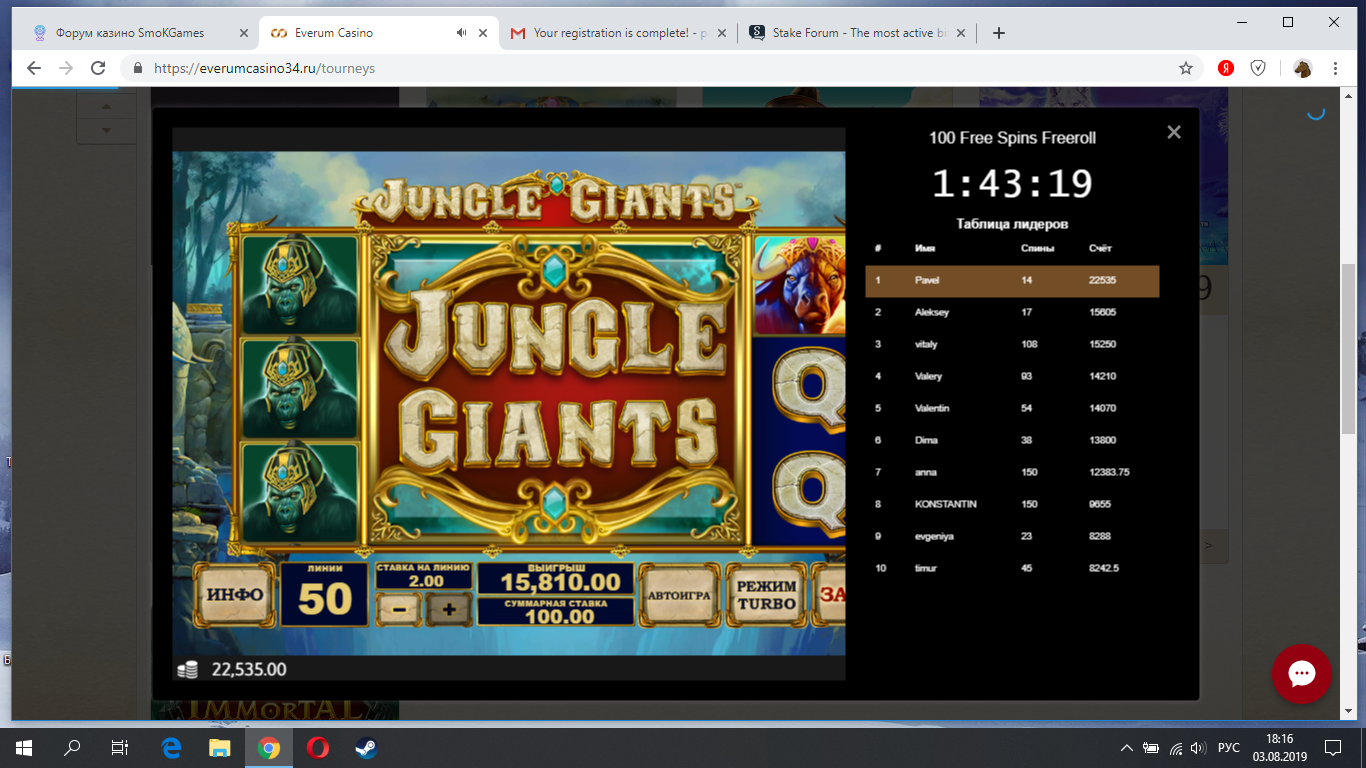Select the evgeniya leaderboard row

1012,537
